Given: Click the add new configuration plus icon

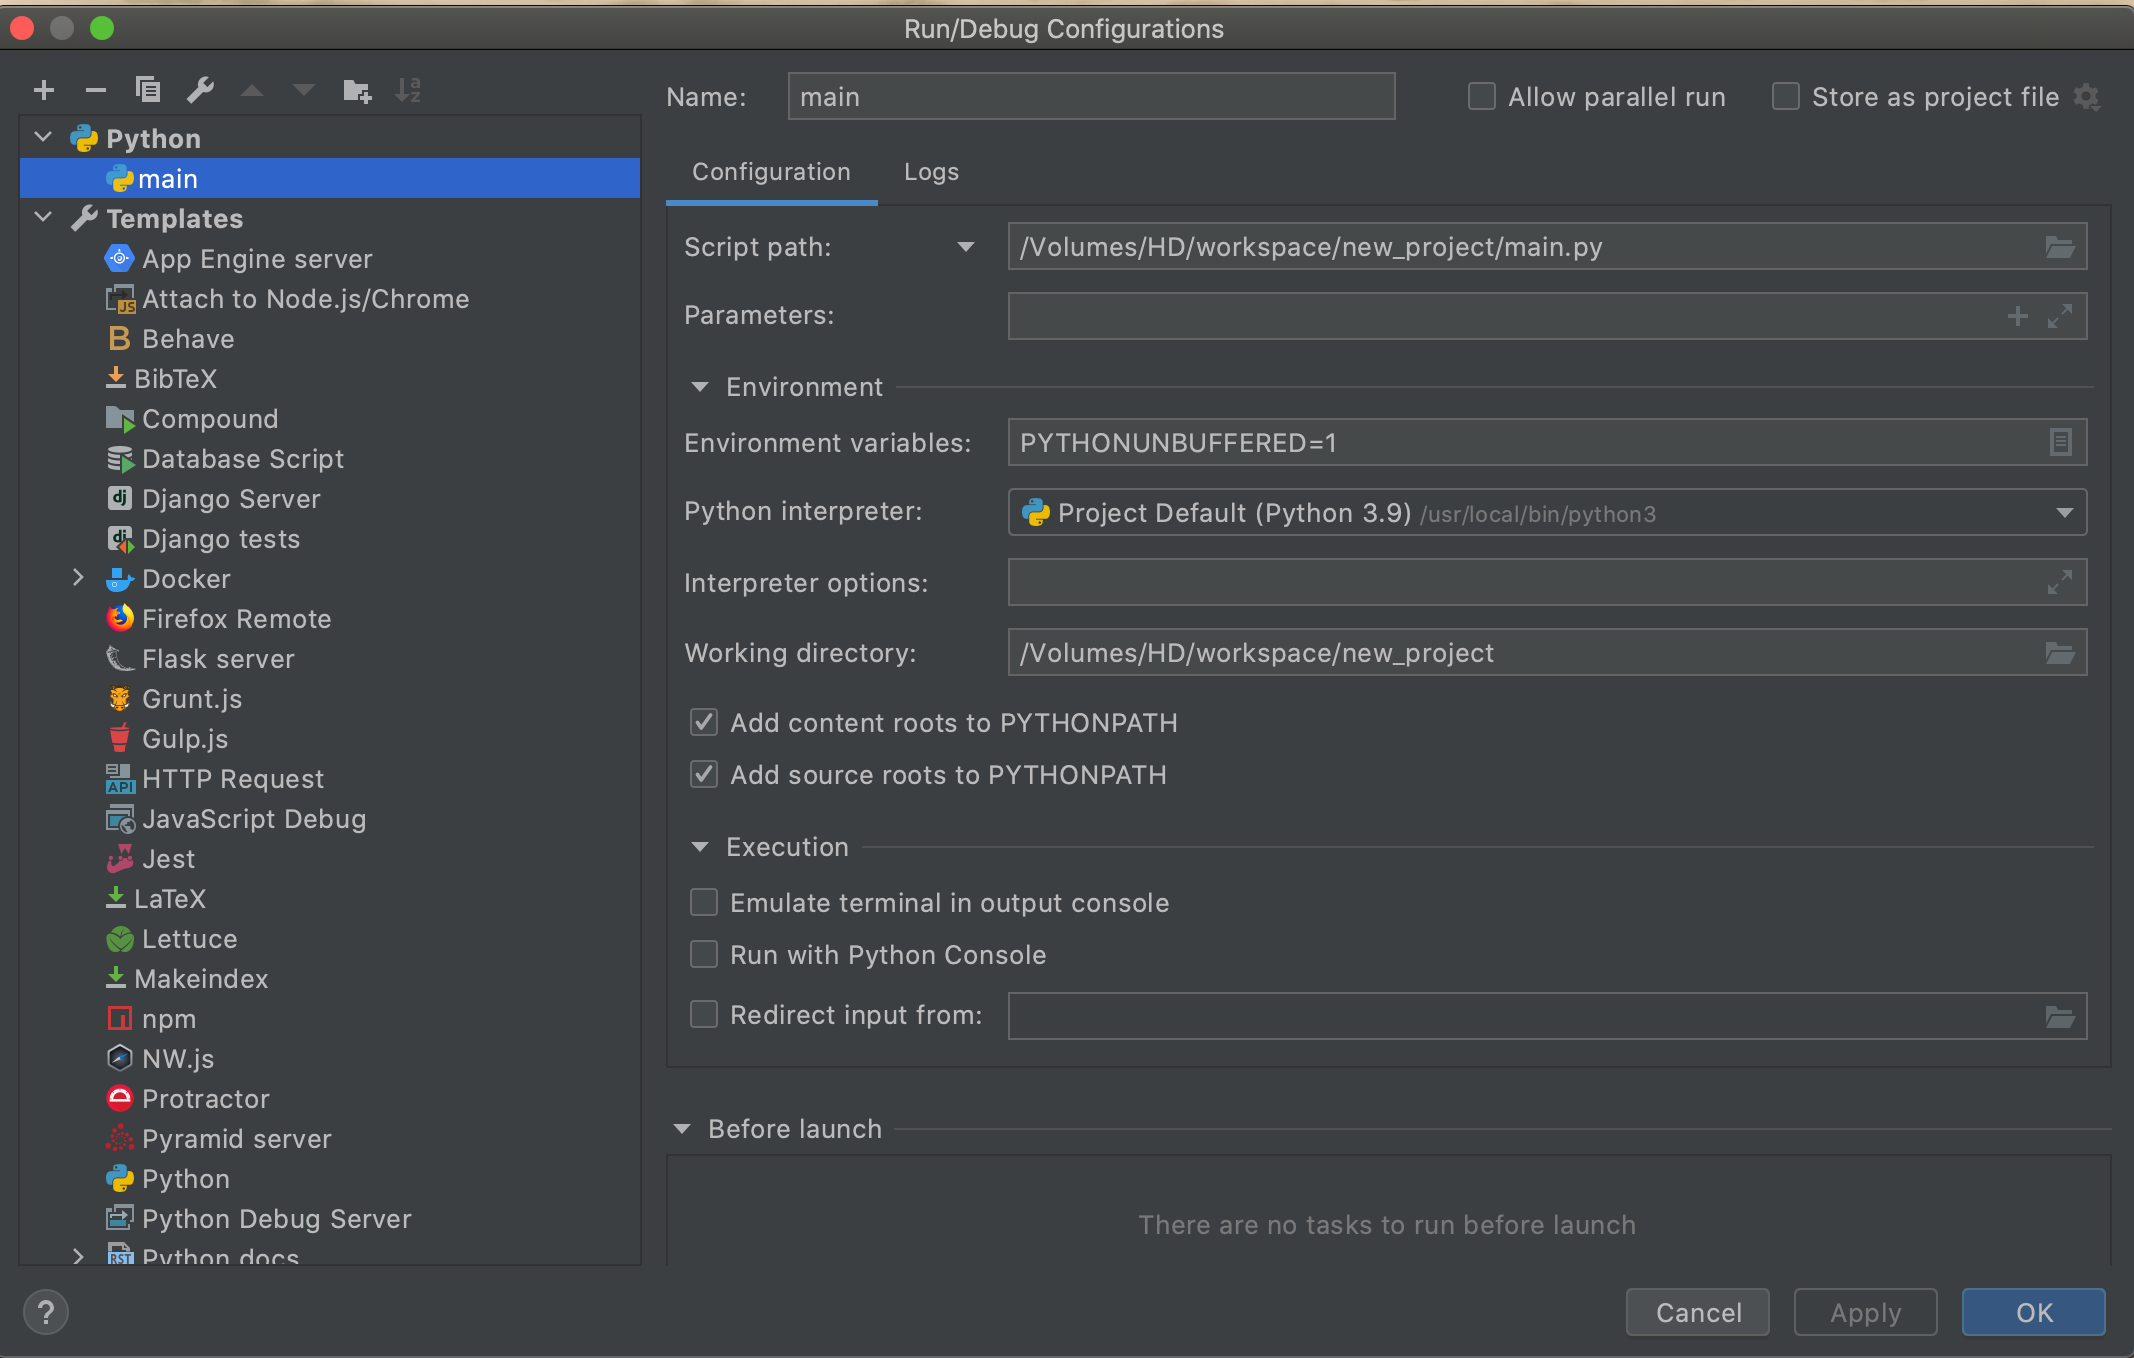Looking at the screenshot, I should coord(44,91).
